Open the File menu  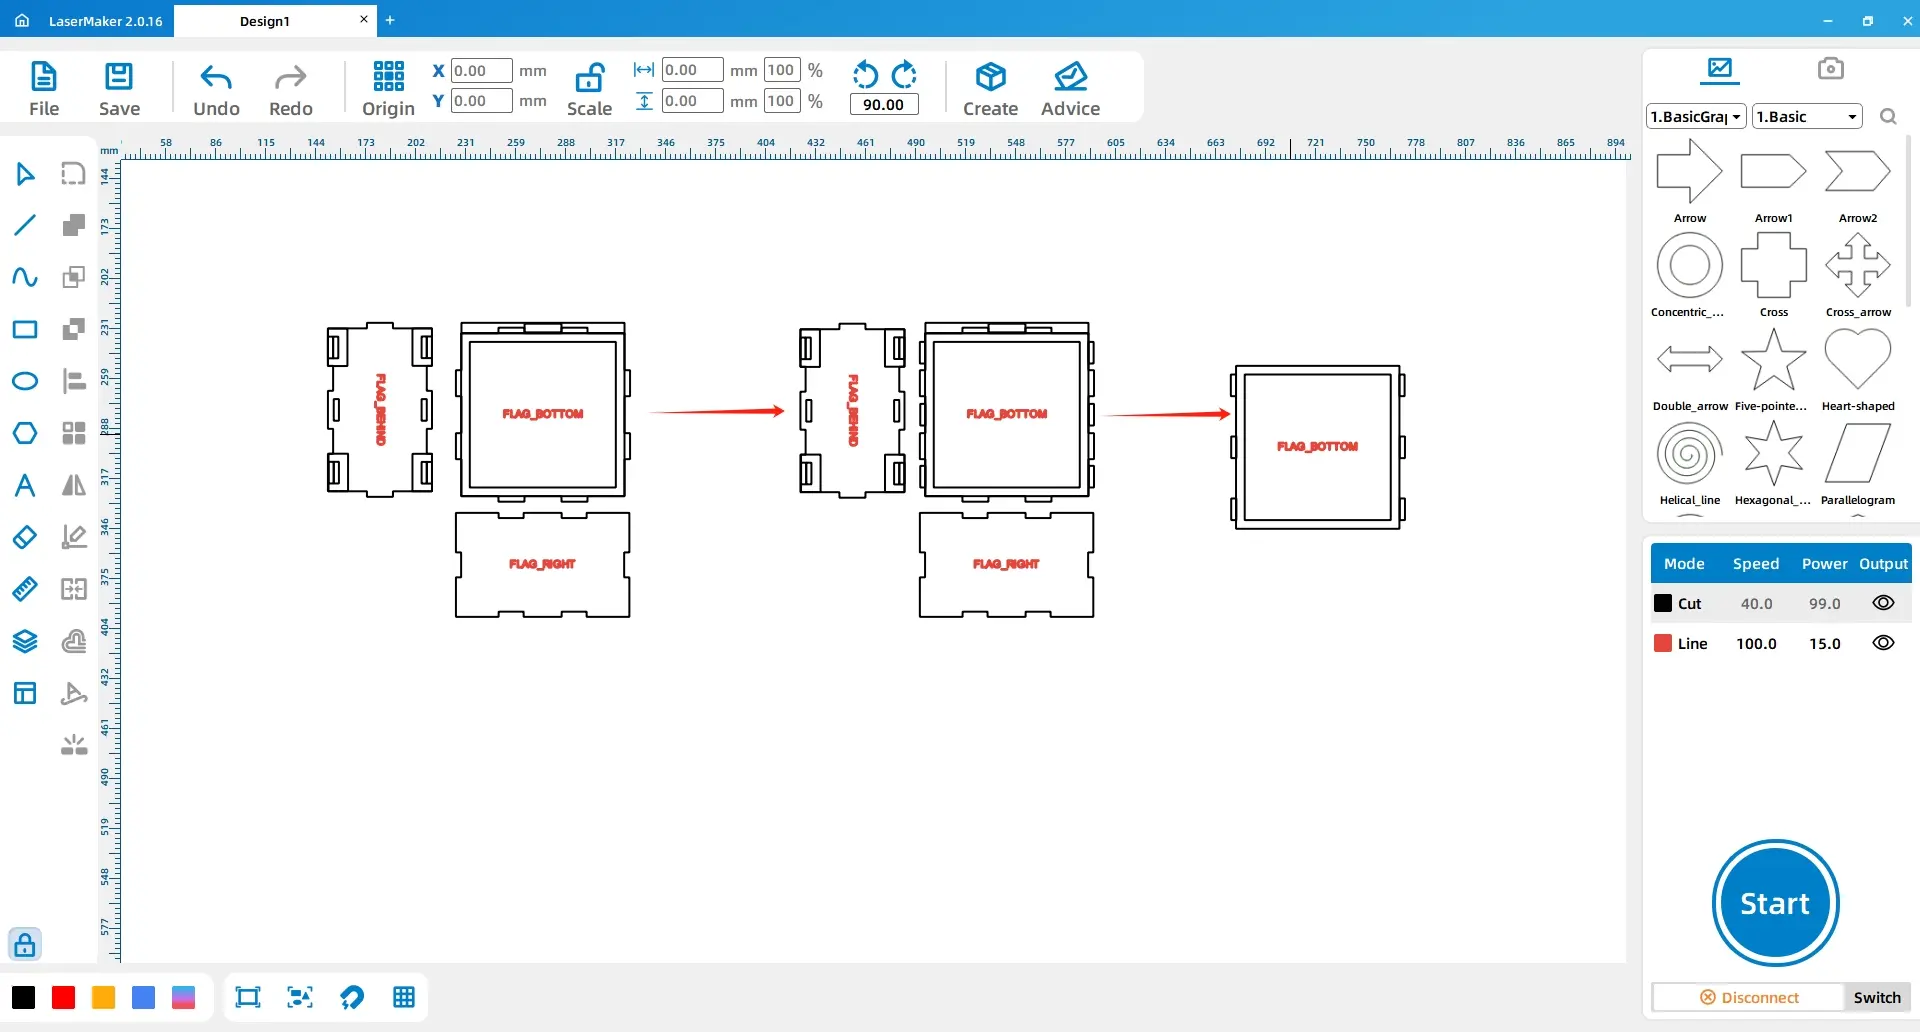click(x=44, y=89)
